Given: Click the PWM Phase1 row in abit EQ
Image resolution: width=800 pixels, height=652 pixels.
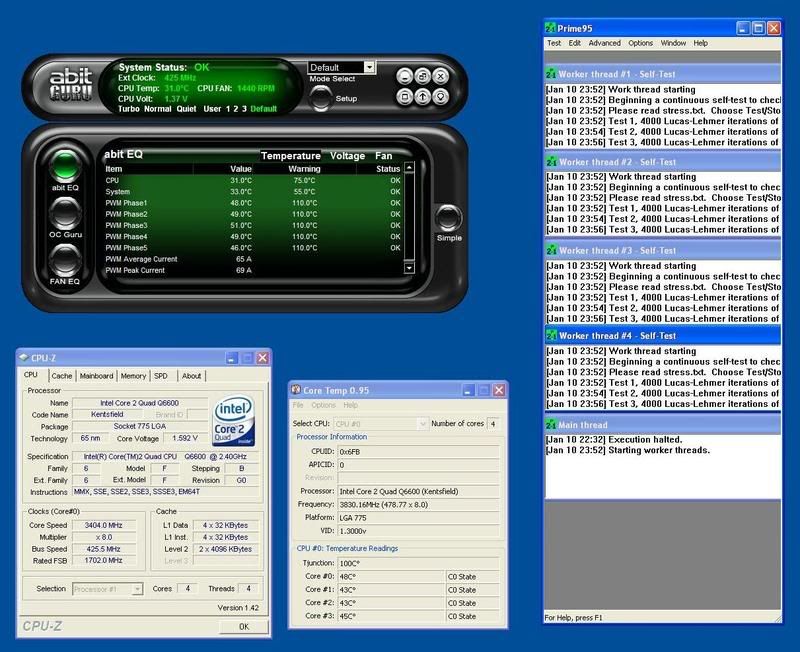Looking at the screenshot, I should point(253,203).
